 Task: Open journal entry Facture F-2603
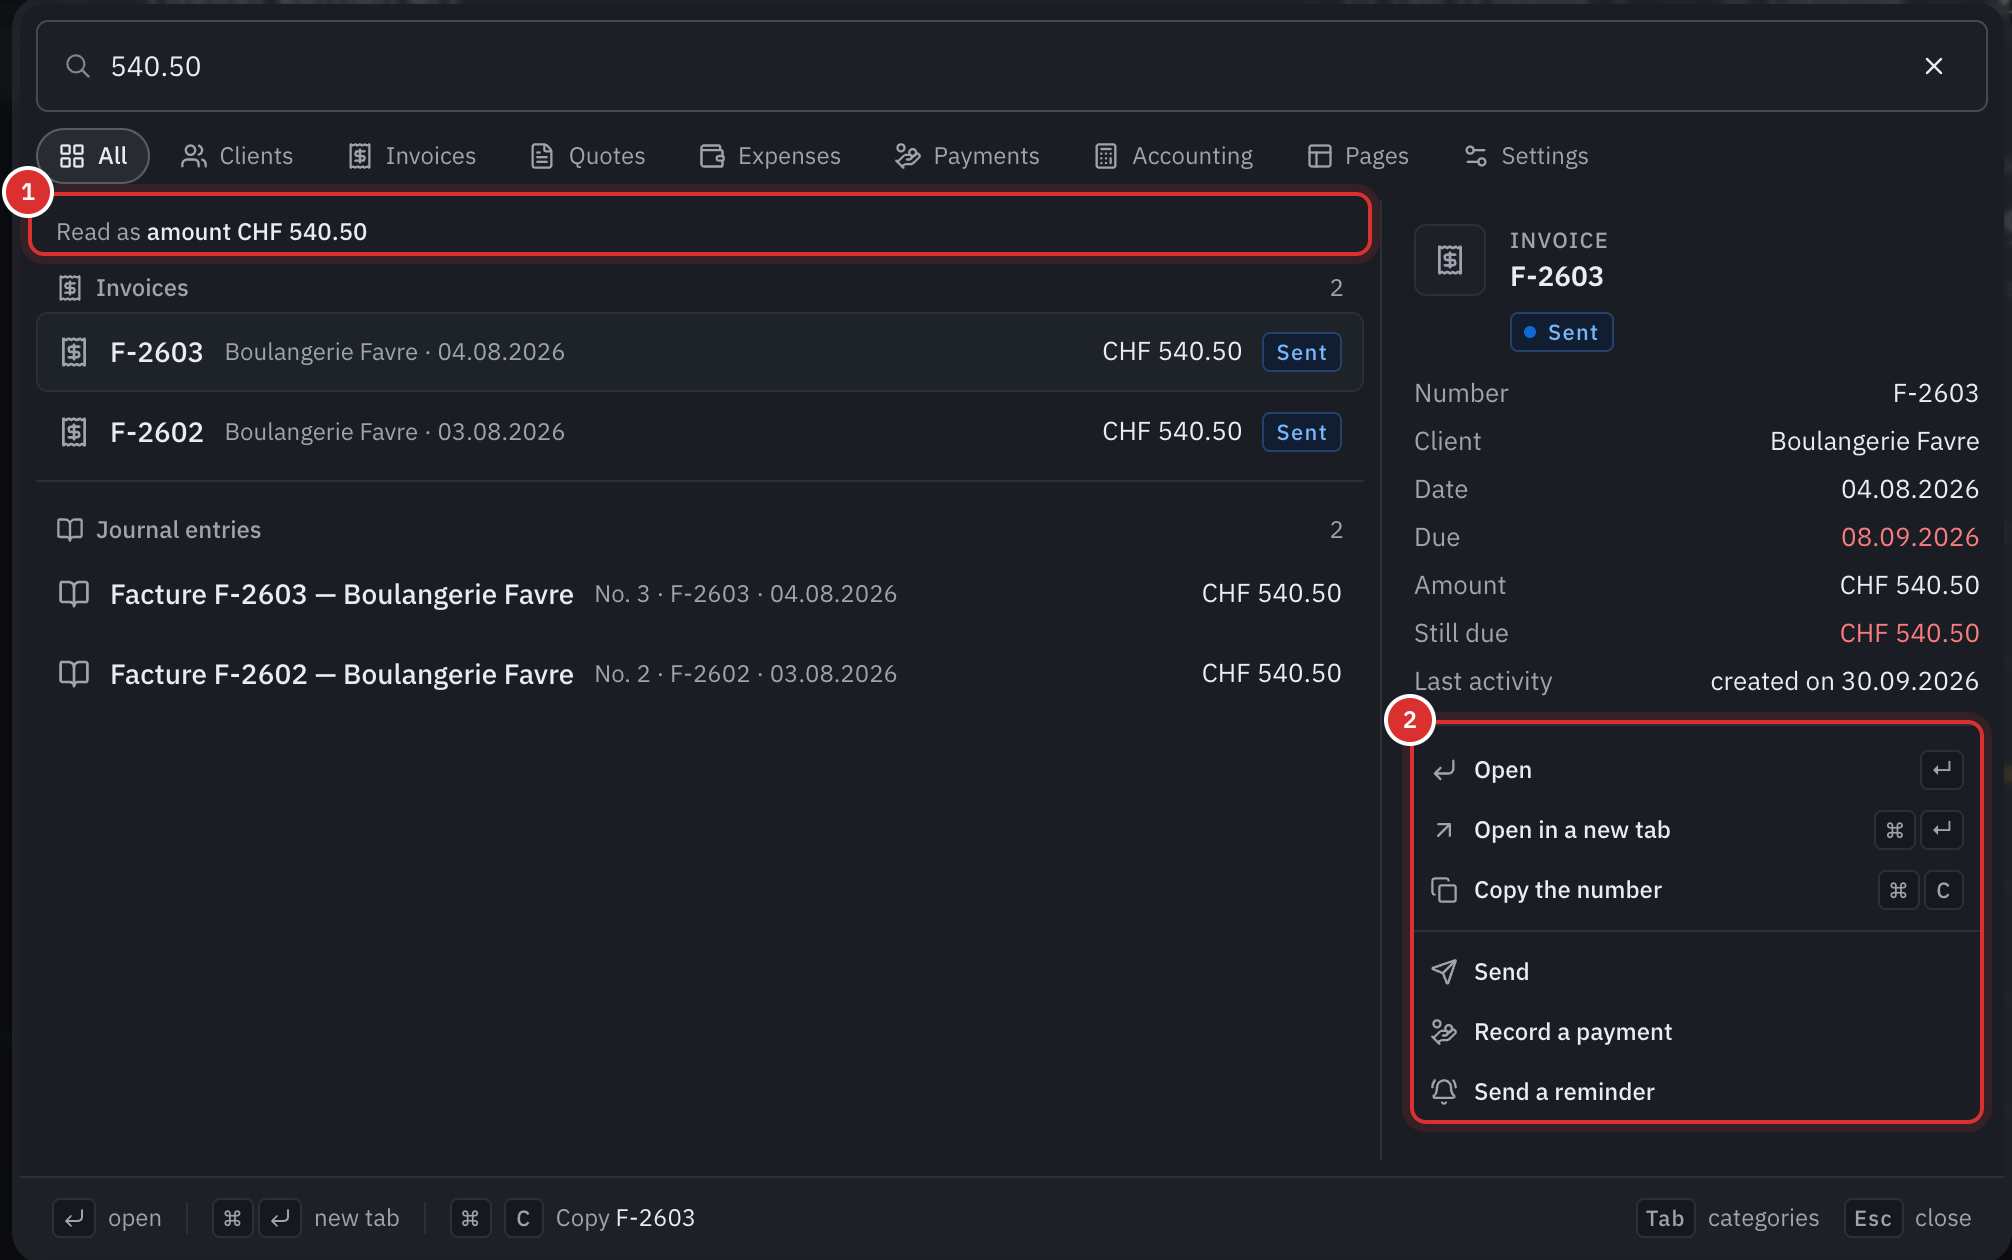(x=700, y=594)
